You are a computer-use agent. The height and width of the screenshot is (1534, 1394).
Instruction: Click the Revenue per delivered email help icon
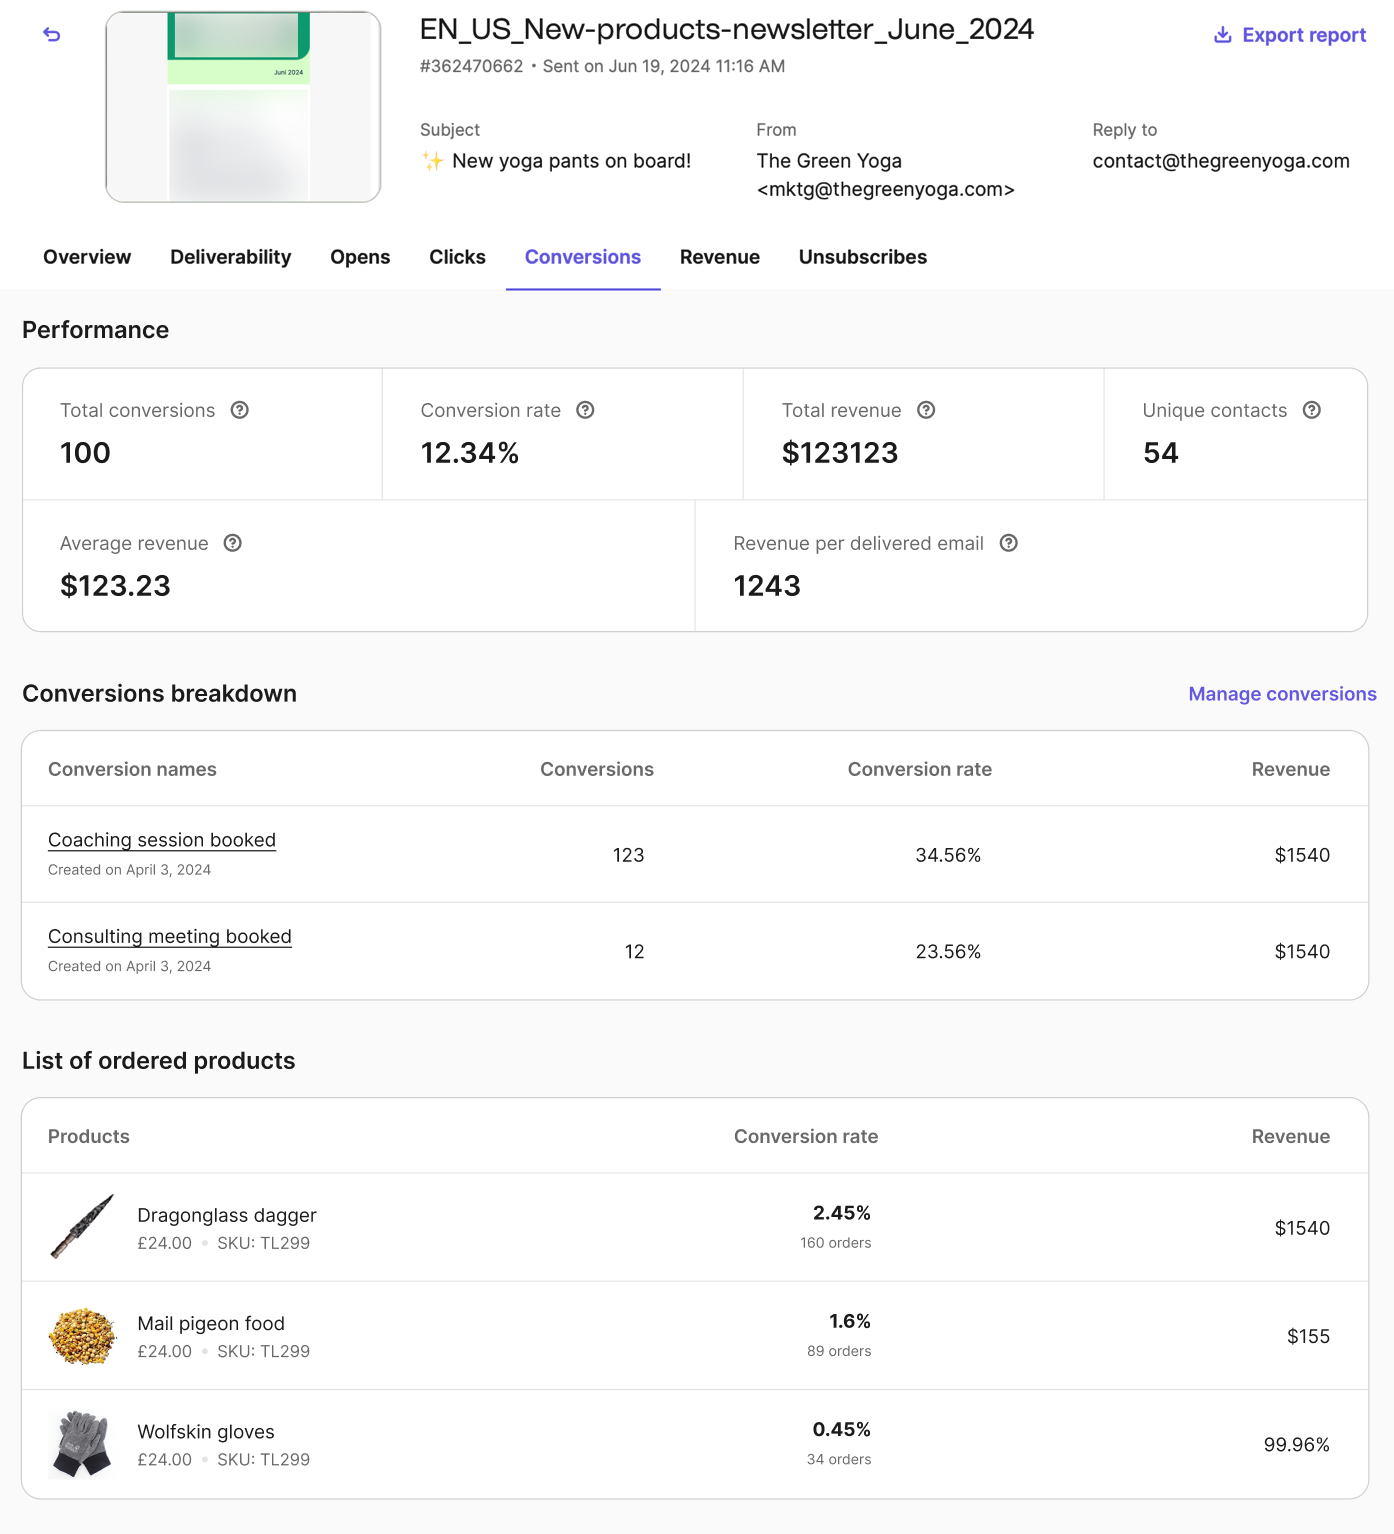click(x=1008, y=543)
